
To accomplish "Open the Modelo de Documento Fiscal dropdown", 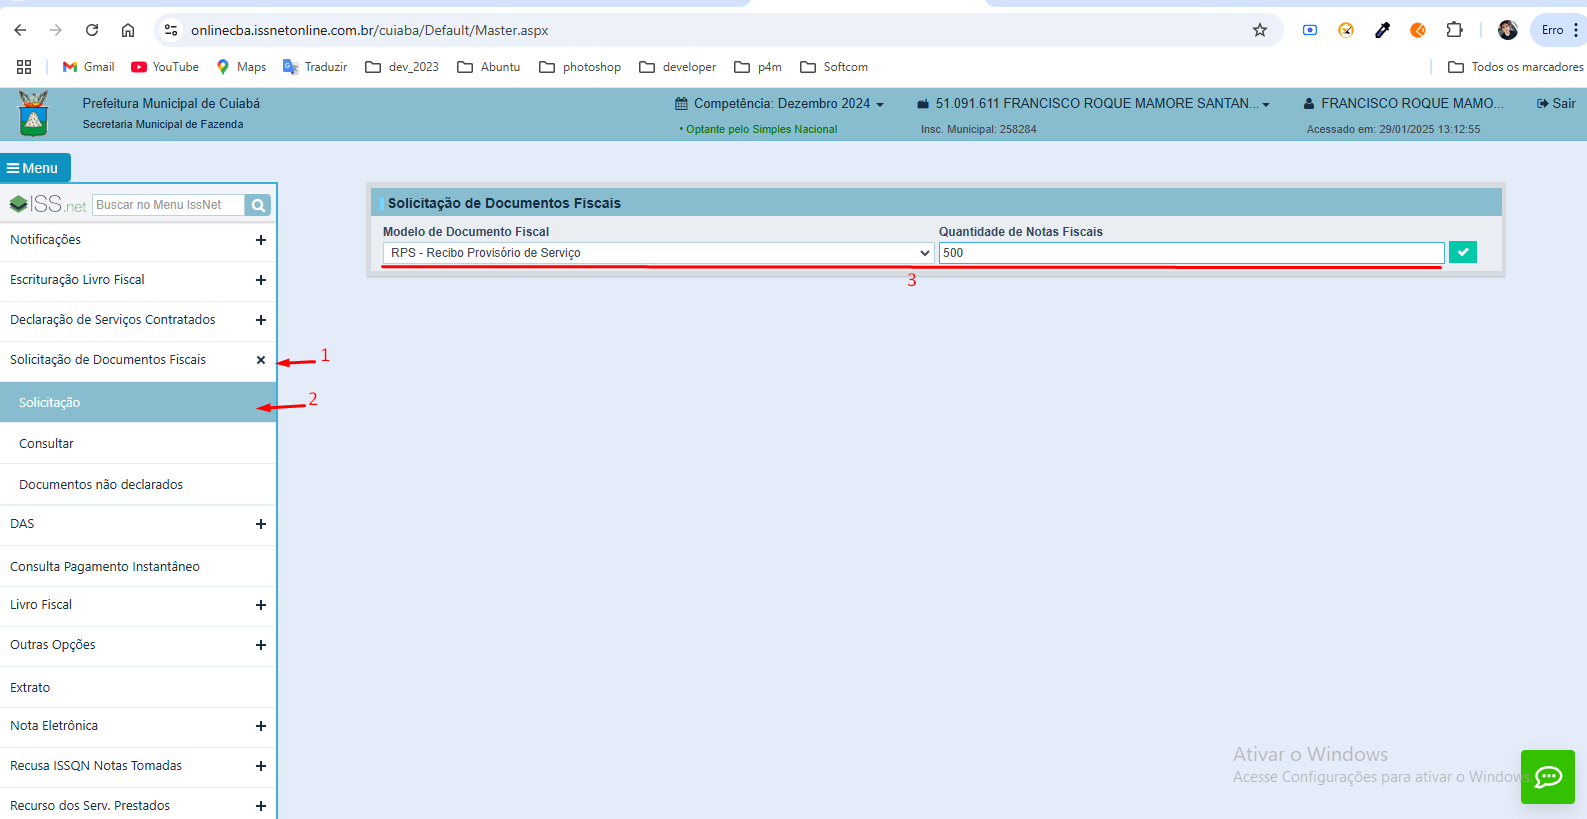I will pos(658,253).
